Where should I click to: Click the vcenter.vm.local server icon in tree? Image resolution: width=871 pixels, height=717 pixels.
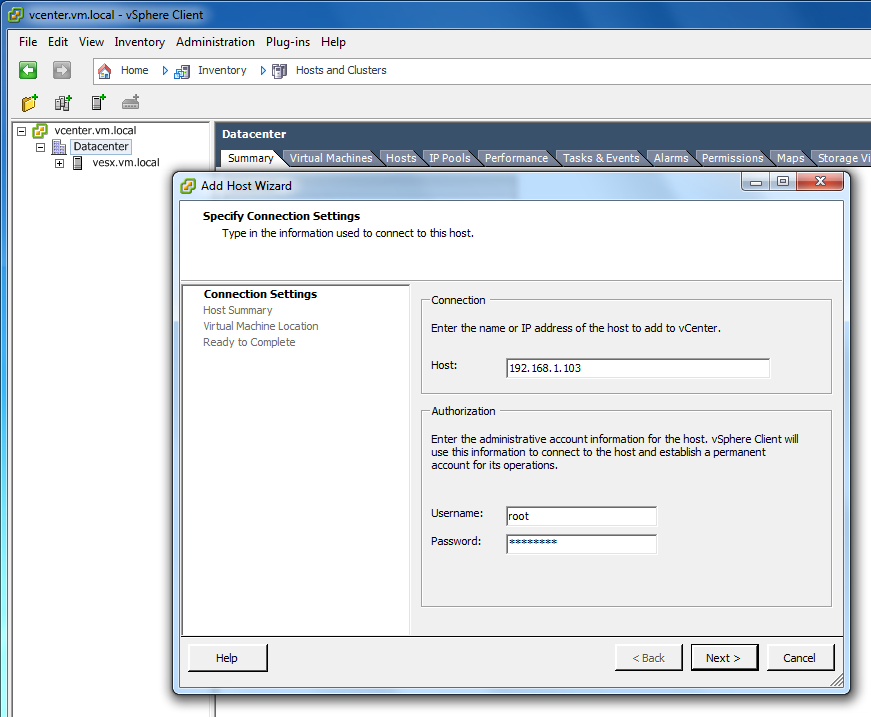[40, 131]
